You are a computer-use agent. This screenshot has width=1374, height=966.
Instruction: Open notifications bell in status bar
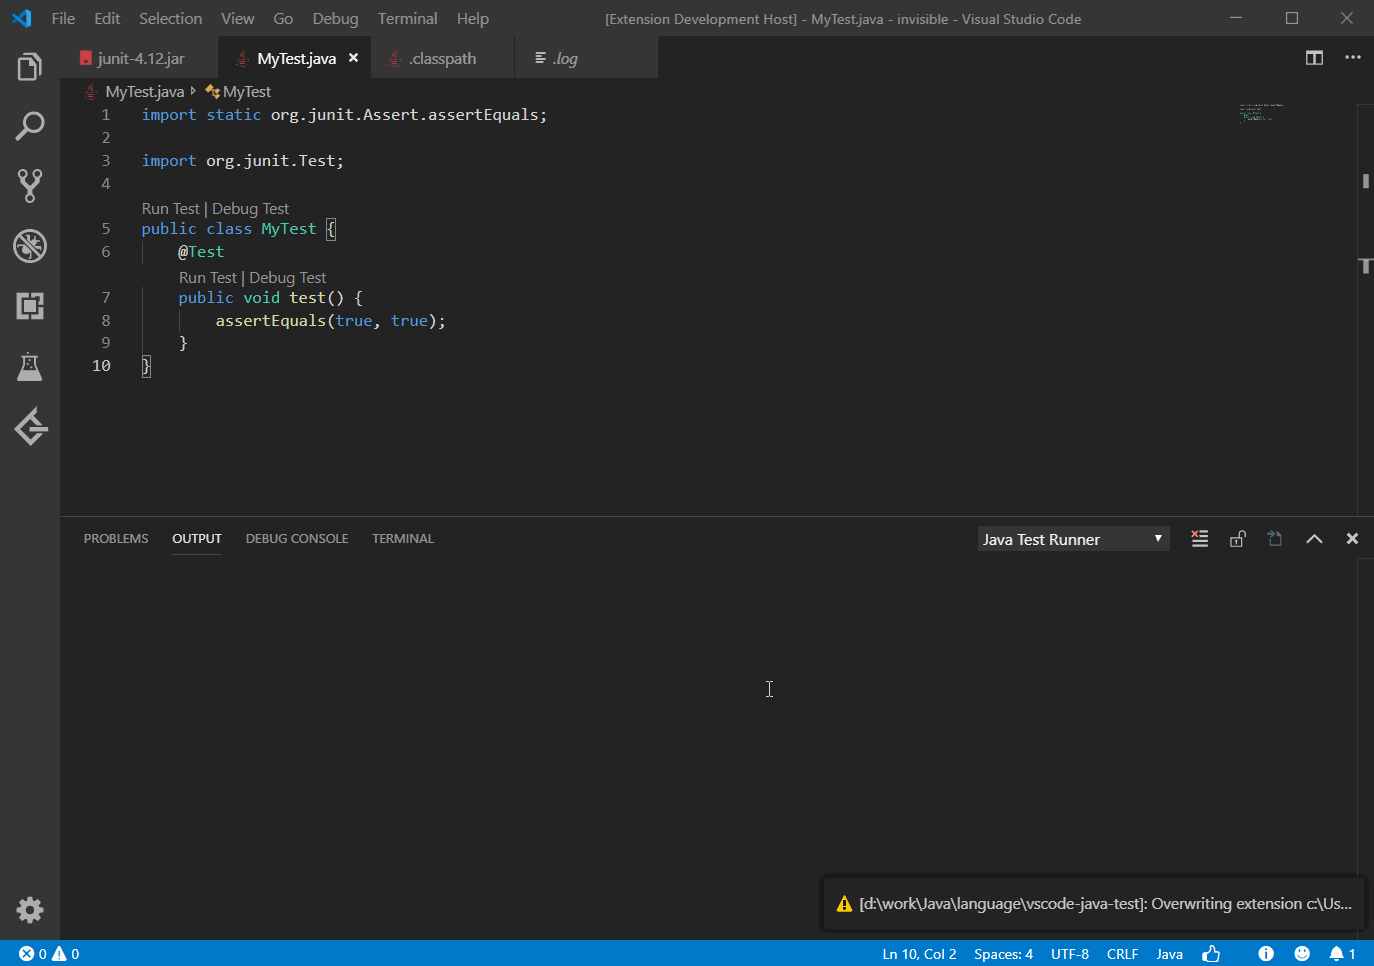pyautogui.click(x=1342, y=954)
